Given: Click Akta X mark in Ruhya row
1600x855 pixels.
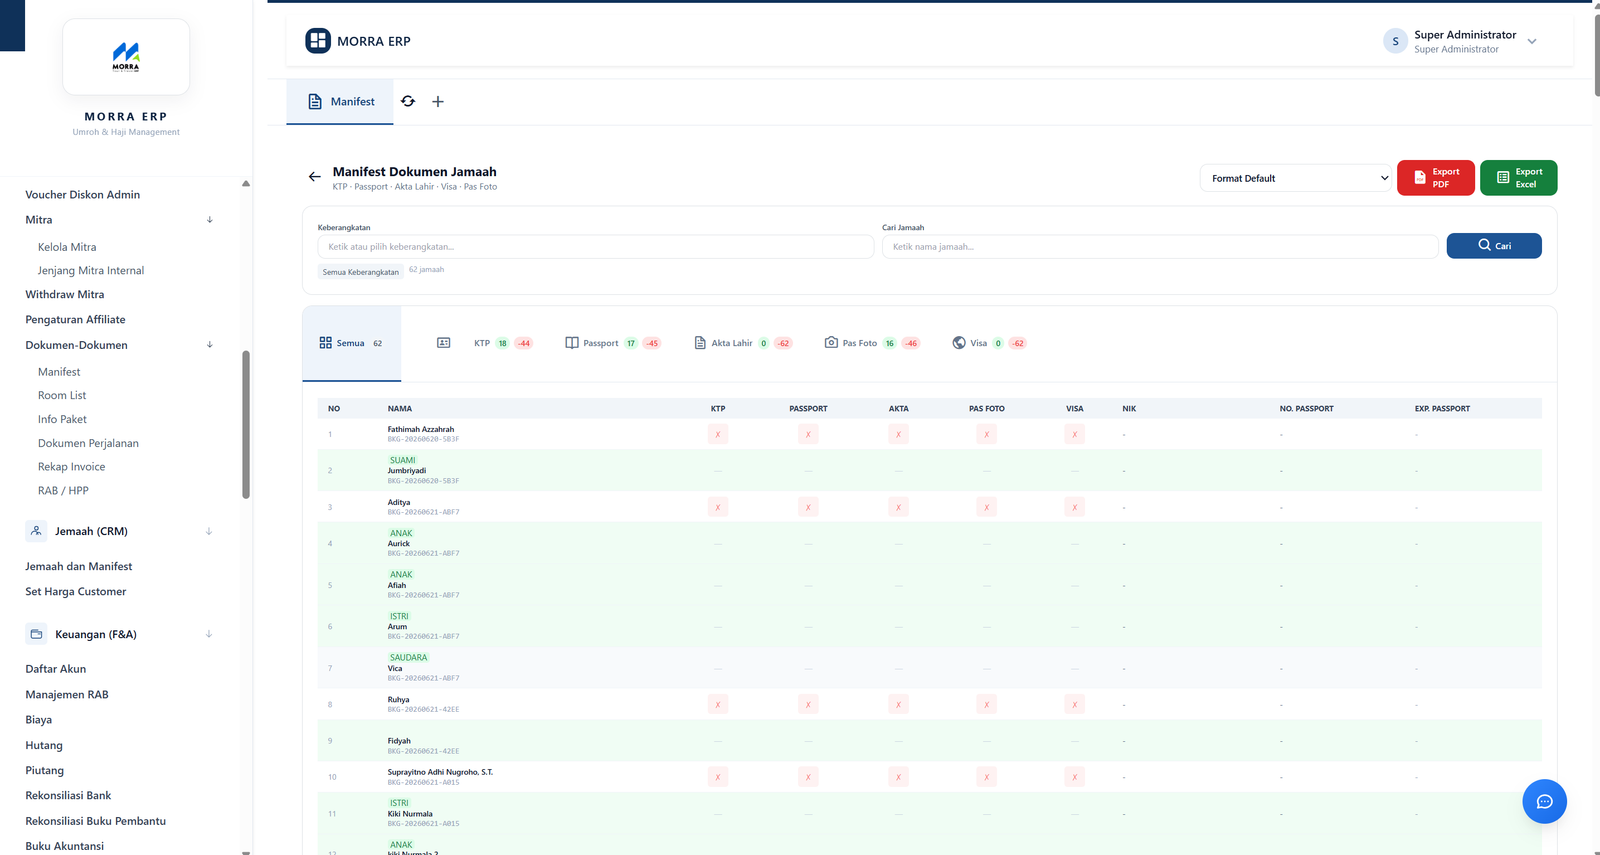Looking at the screenshot, I should pos(898,705).
